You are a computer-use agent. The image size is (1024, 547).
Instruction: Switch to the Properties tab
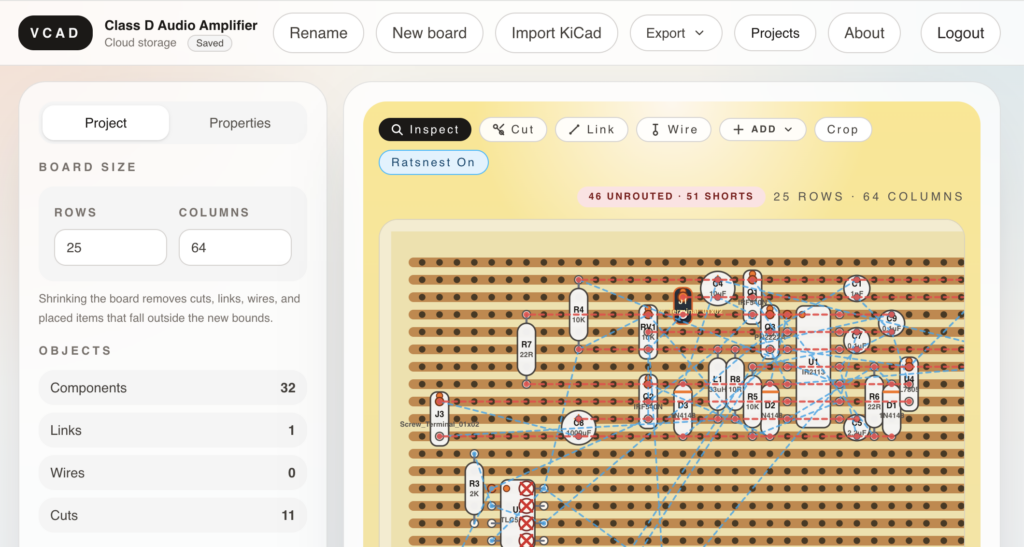click(239, 123)
